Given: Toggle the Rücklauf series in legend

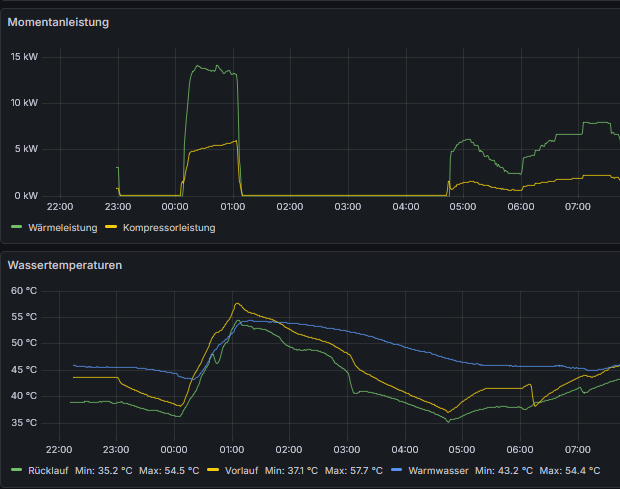Looking at the screenshot, I should click(48, 471).
